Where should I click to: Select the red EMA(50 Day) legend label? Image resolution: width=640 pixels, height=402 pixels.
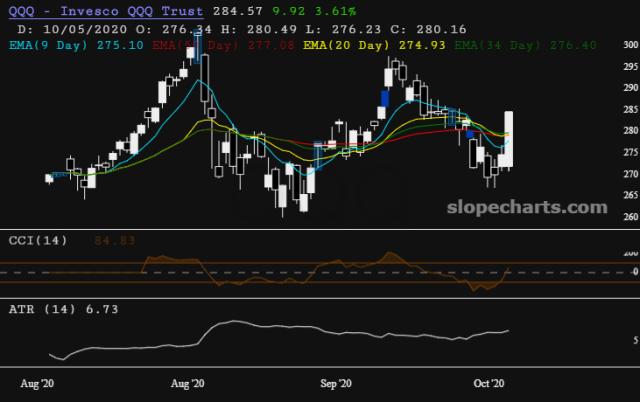pos(223,45)
